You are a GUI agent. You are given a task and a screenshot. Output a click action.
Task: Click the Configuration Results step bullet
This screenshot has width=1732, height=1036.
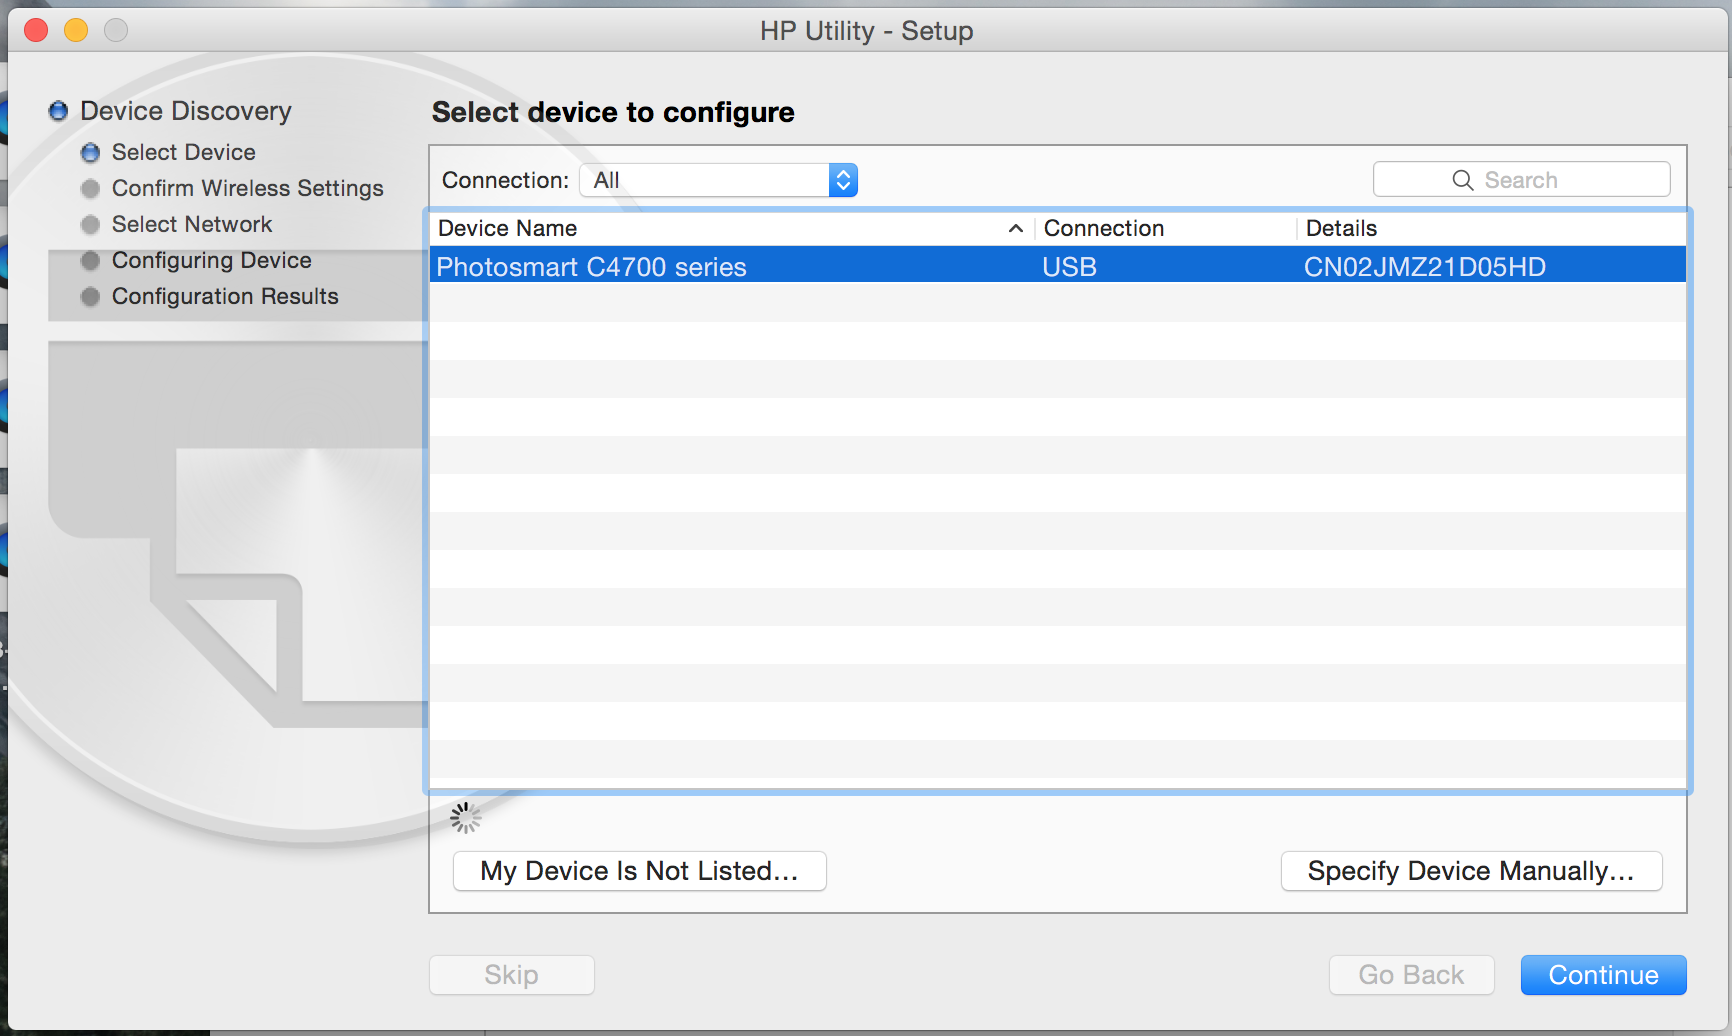(x=91, y=297)
